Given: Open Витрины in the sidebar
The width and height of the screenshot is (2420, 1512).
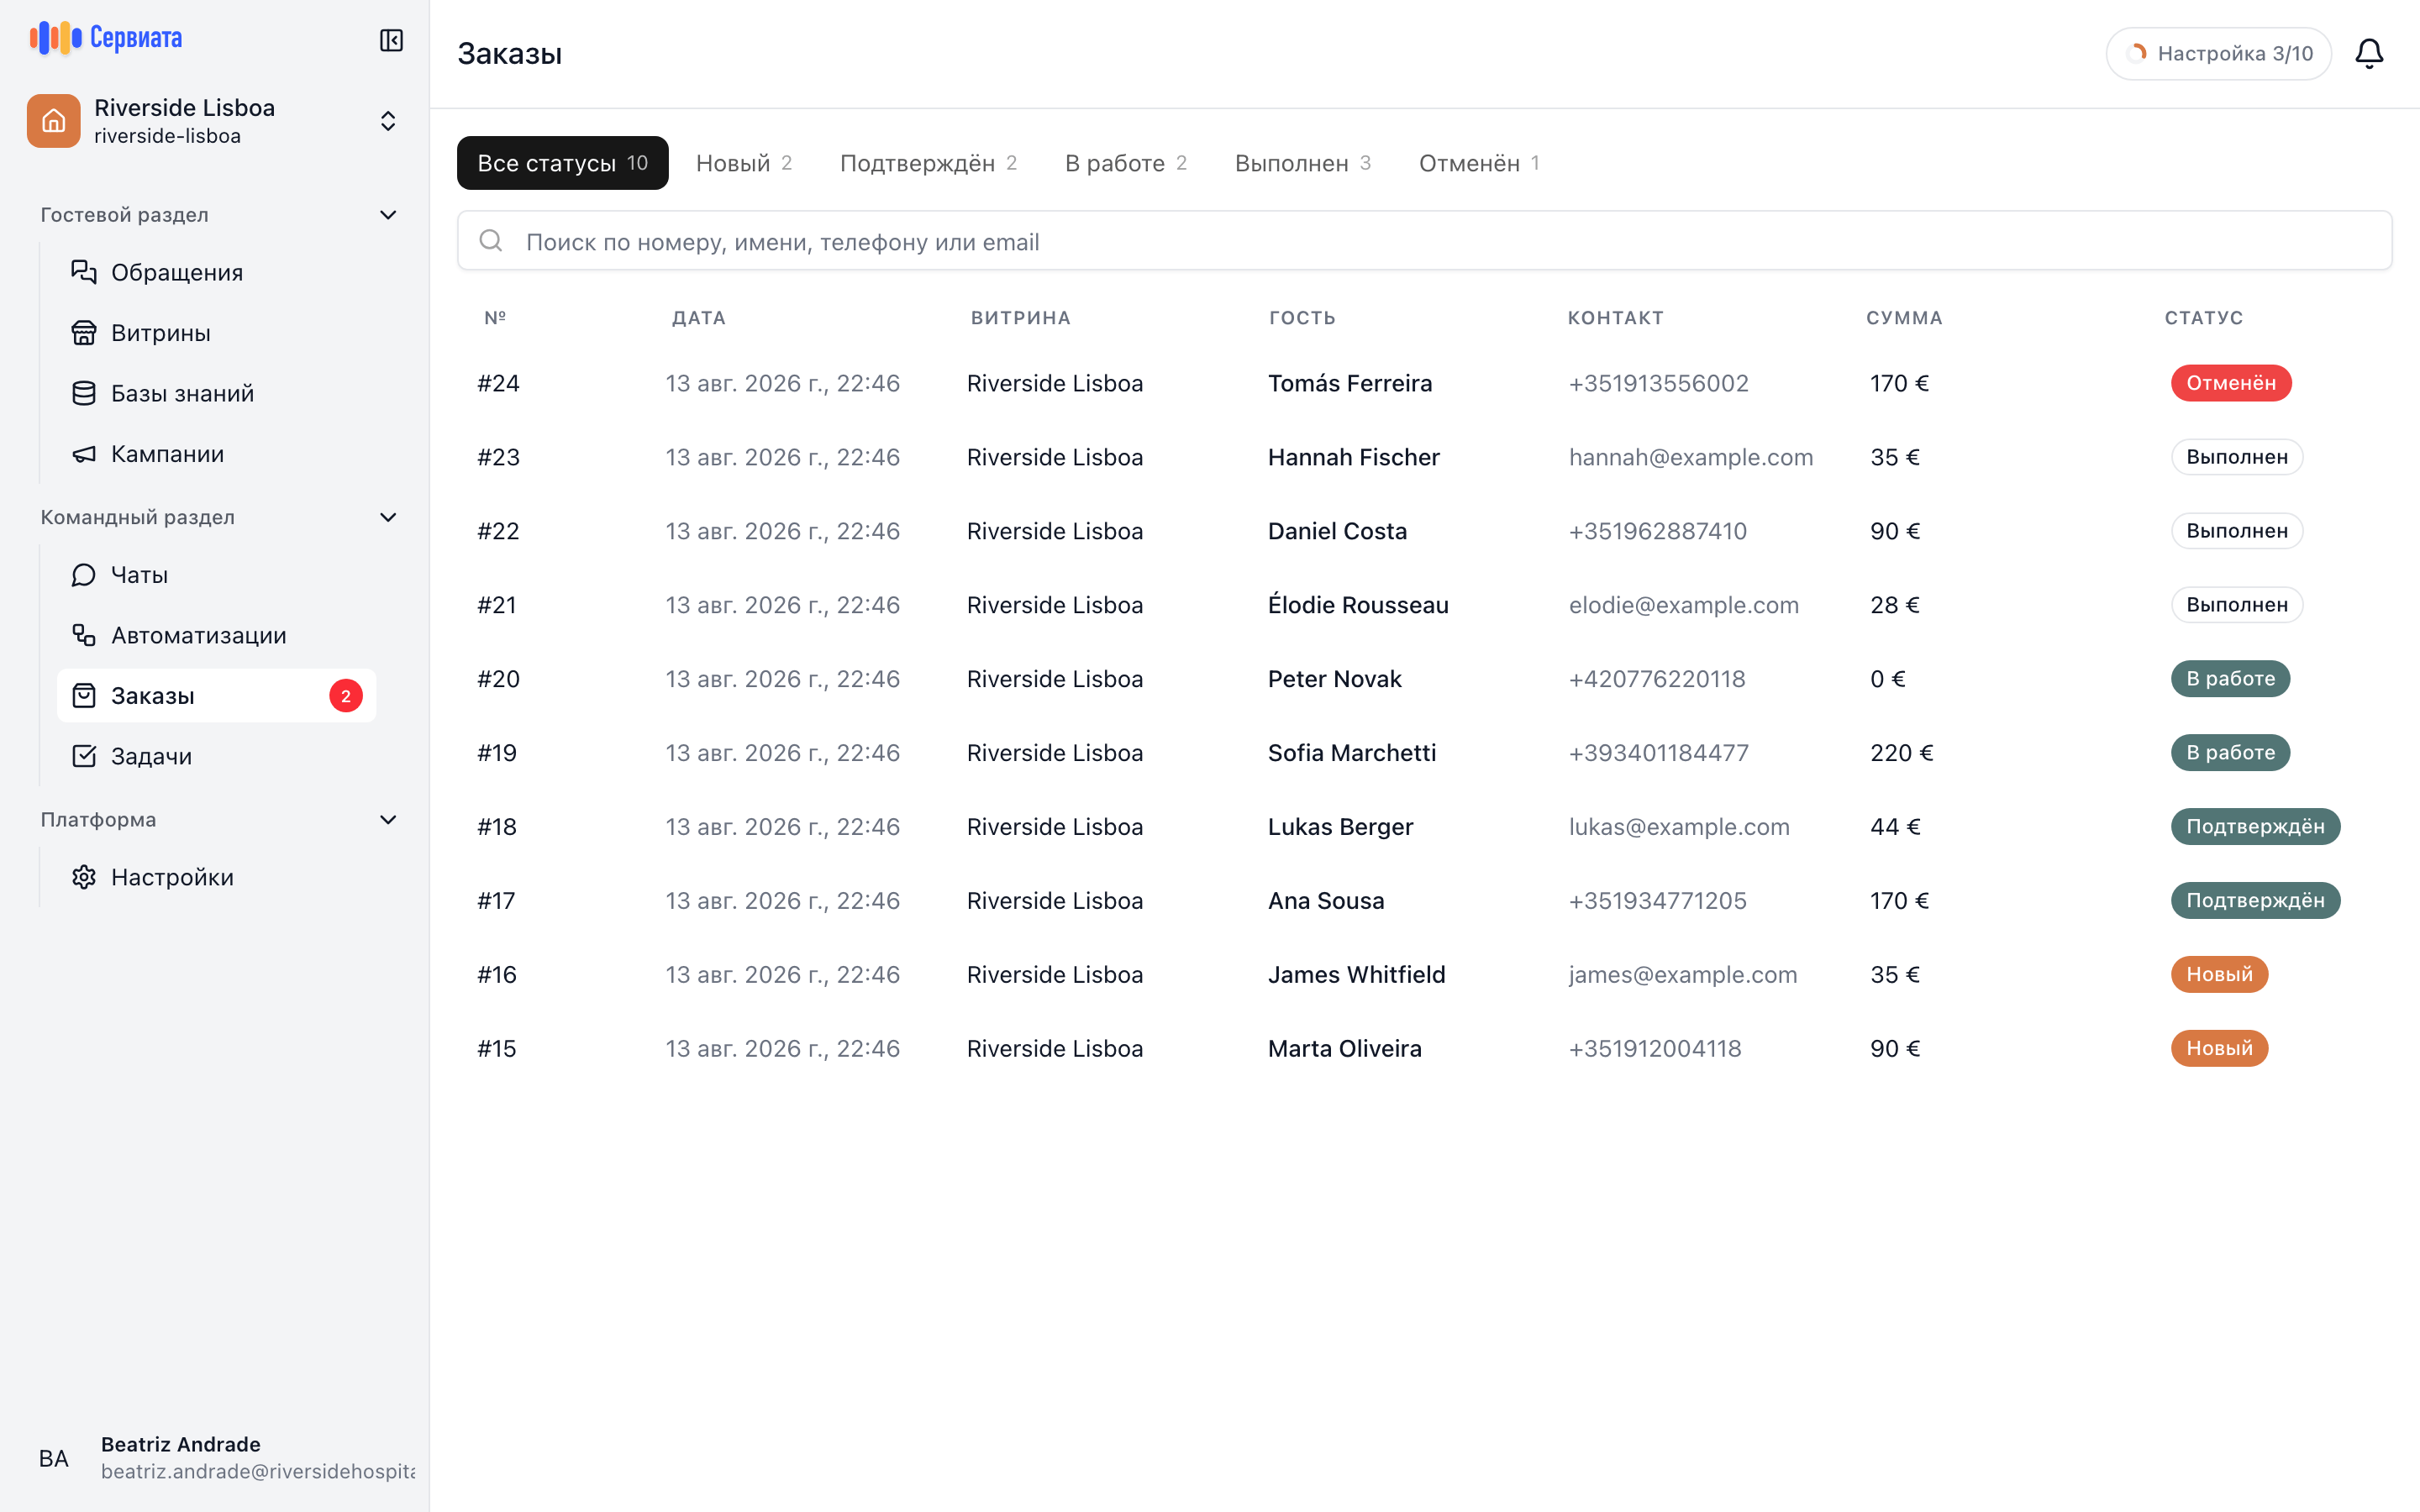Looking at the screenshot, I should coord(217,333).
